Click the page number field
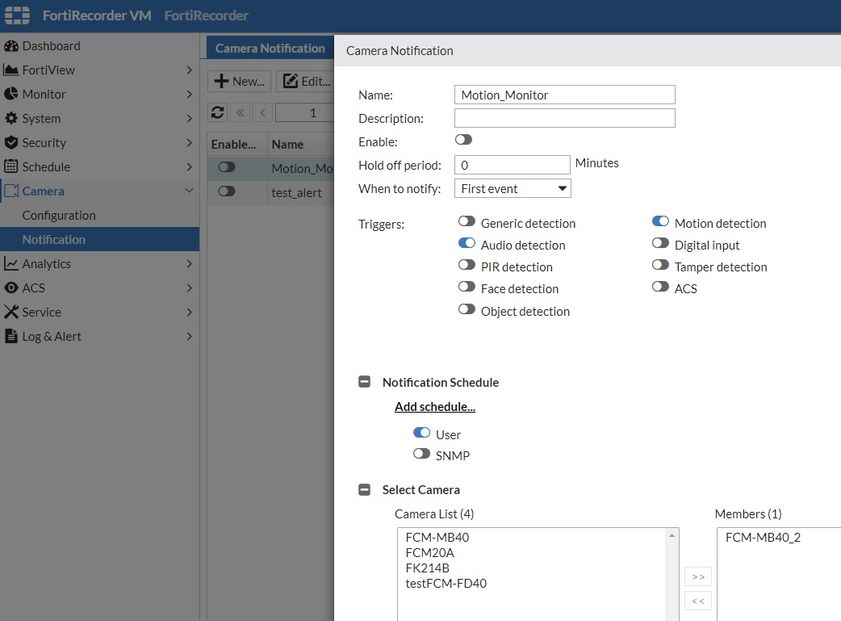This screenshot has height=621, width=841. 305,113
